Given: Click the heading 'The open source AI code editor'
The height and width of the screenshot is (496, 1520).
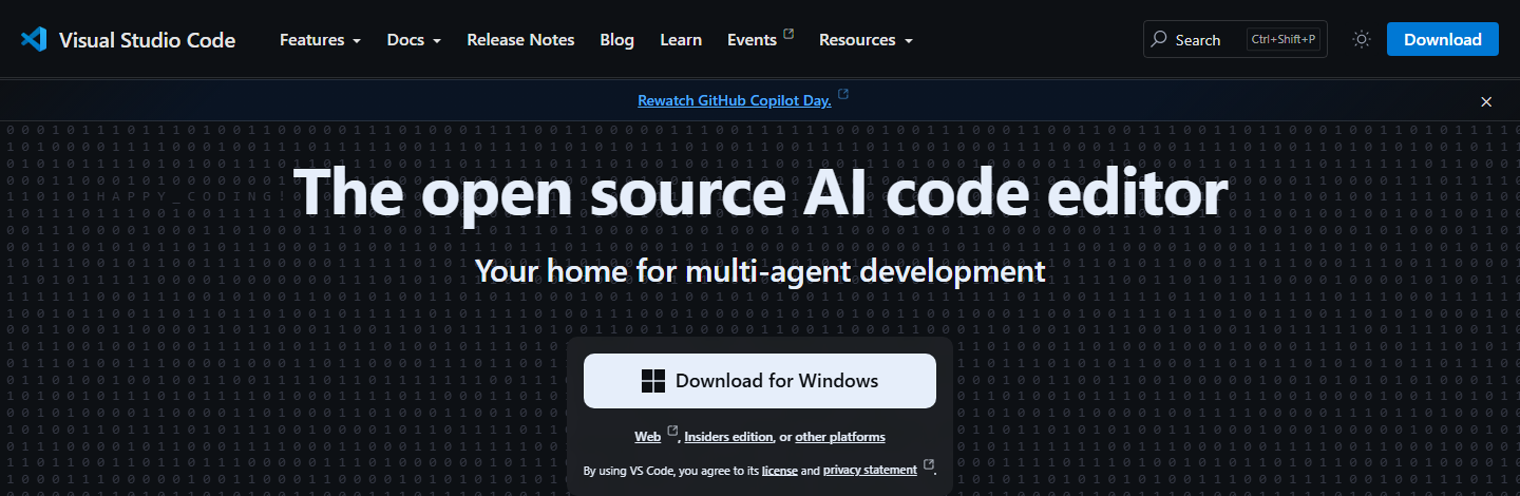Looking at the screenshot, I should pyautogui.click(x=760, y=191).
